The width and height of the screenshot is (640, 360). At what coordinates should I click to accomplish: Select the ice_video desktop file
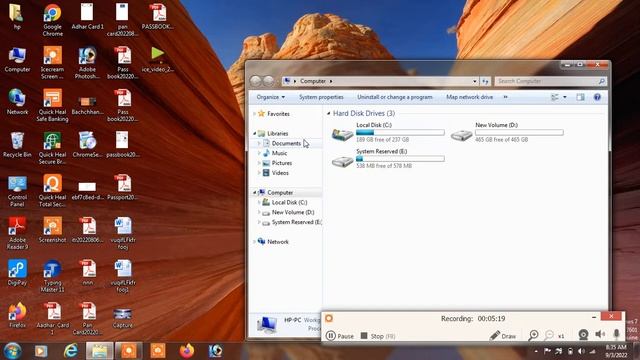coord(158,60)
